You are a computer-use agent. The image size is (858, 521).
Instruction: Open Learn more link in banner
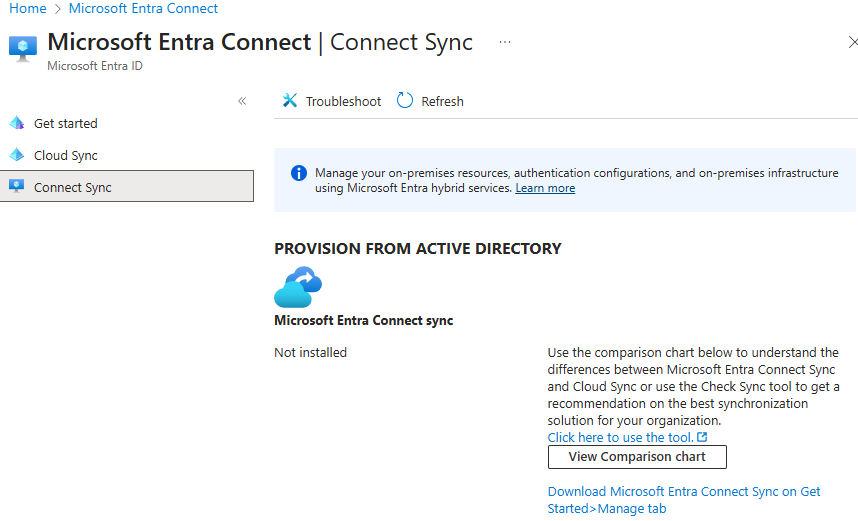point(545,188)
